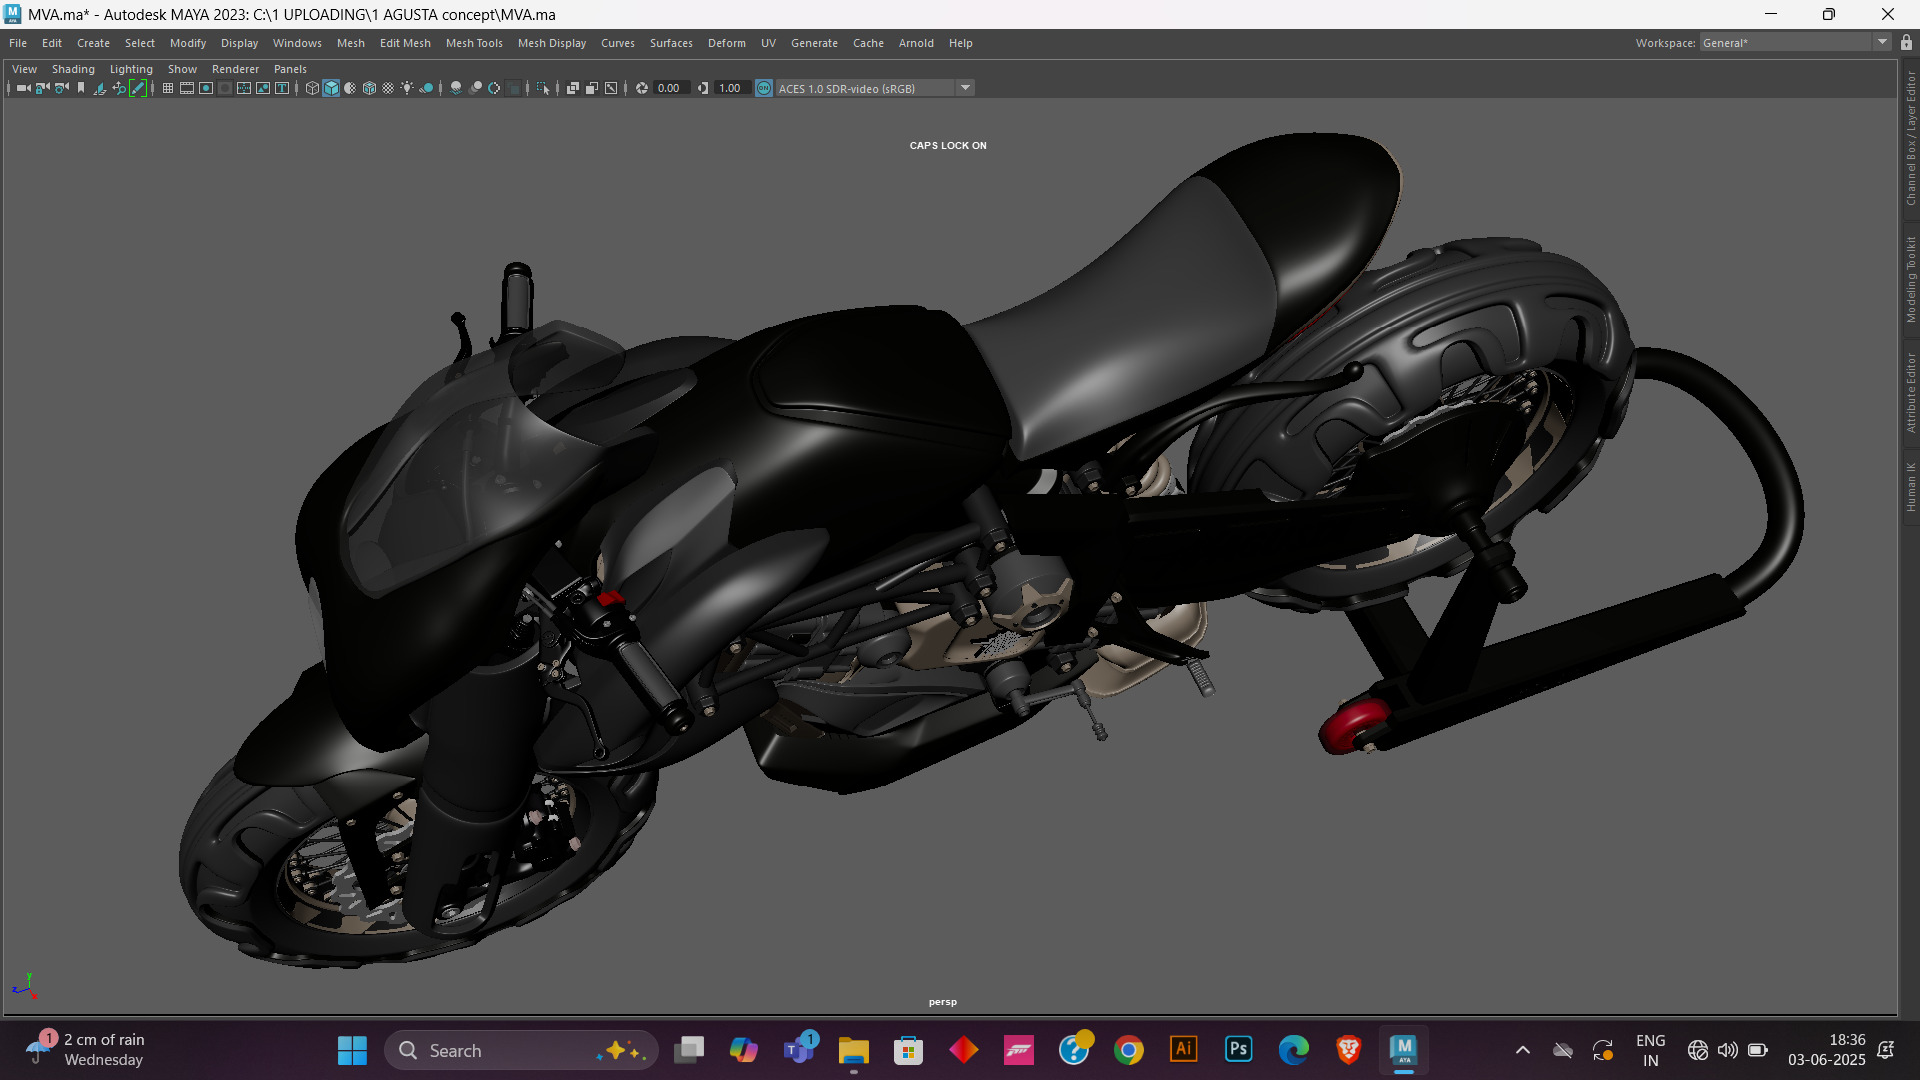The image size is (1920, 1080).
Task: Open the Mesh Display menu
Action: (x=552, y=43)
